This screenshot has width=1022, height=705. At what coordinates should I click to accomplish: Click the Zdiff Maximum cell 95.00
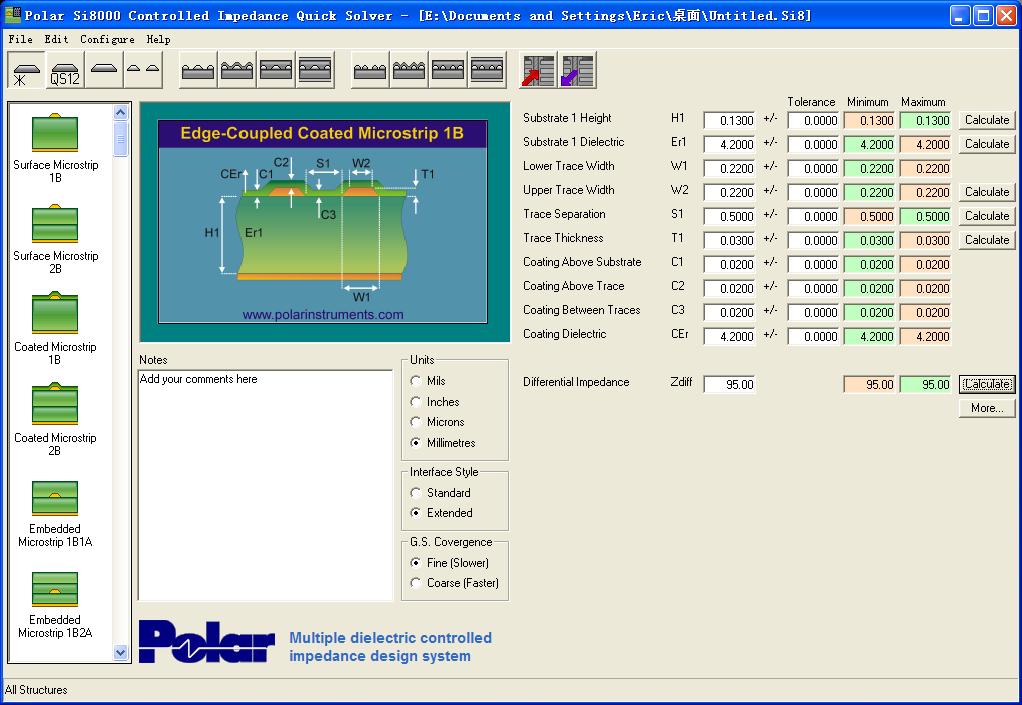(x=926, y=384)
